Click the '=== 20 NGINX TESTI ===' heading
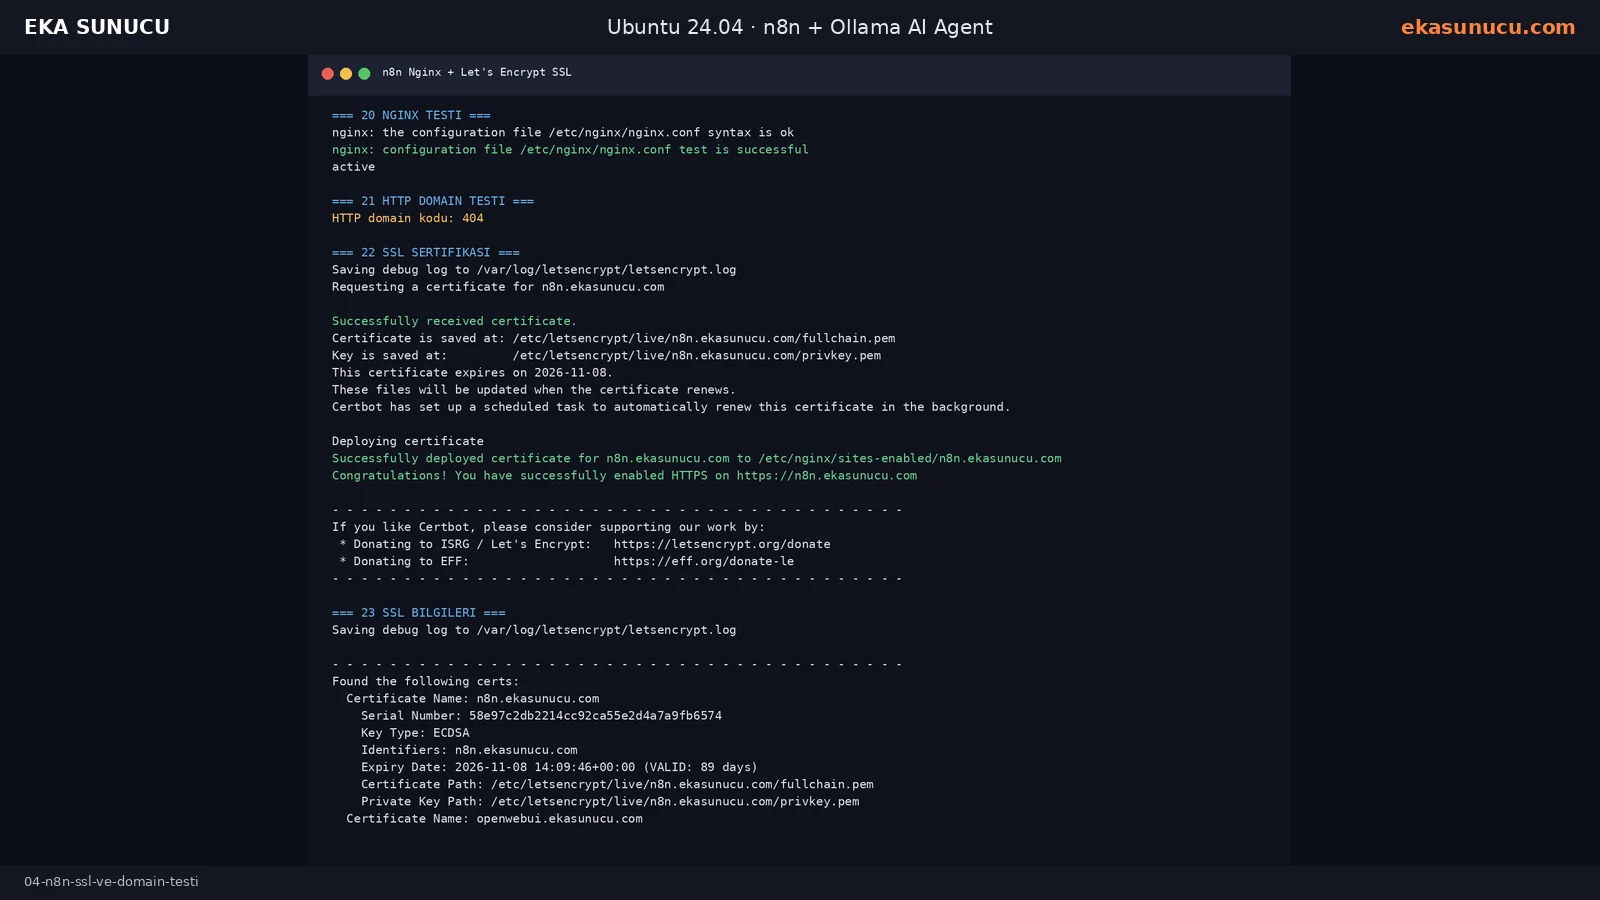The image size is (1600, 900). (x=411, y=115)
